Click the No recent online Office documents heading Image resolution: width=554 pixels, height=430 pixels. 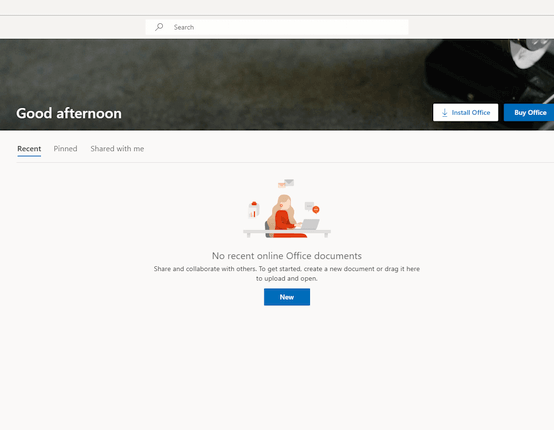point(287,256)
